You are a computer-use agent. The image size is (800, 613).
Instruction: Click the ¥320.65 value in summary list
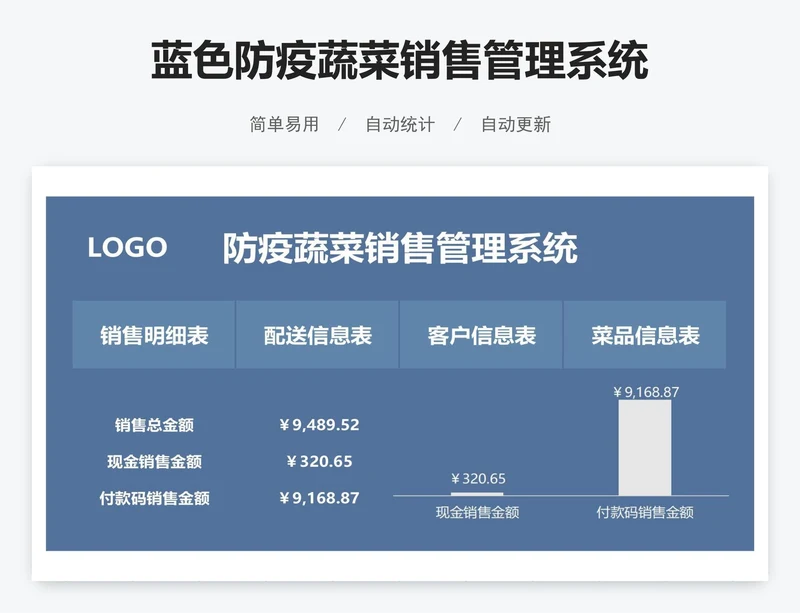coord(319,461)
